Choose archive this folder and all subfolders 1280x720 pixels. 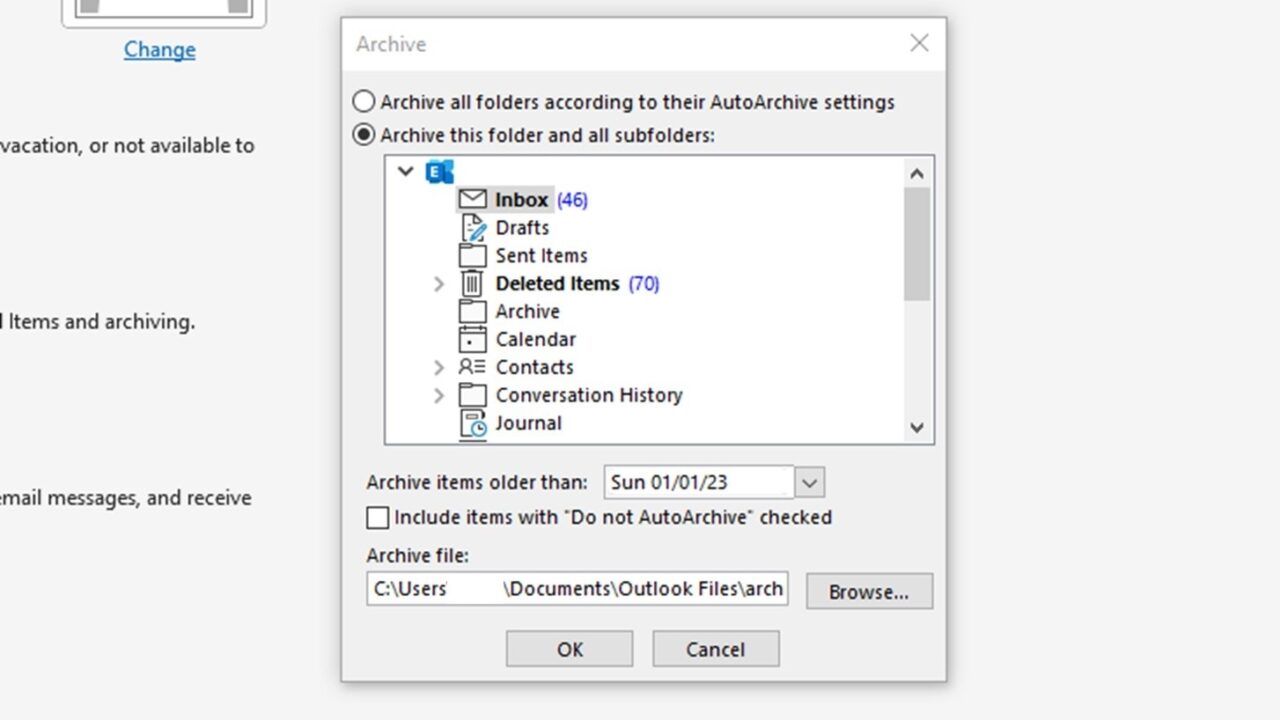point(363,134)
